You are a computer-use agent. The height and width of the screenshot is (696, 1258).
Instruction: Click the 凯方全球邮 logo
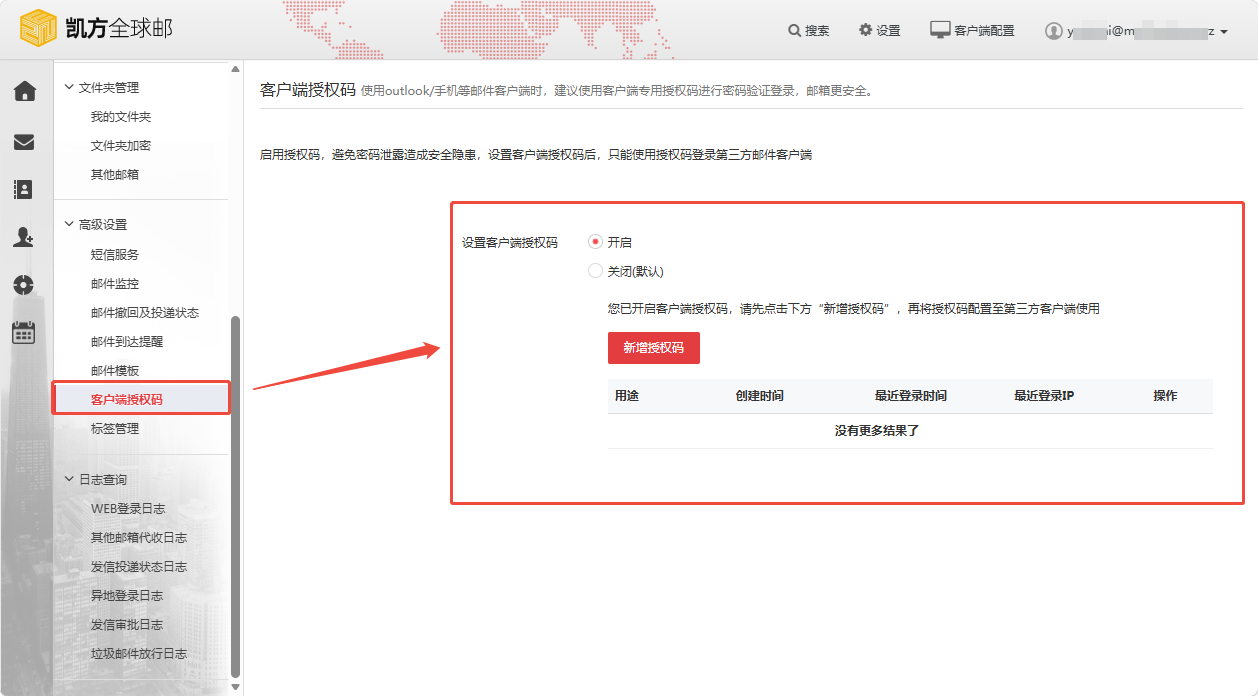point(96,29)
